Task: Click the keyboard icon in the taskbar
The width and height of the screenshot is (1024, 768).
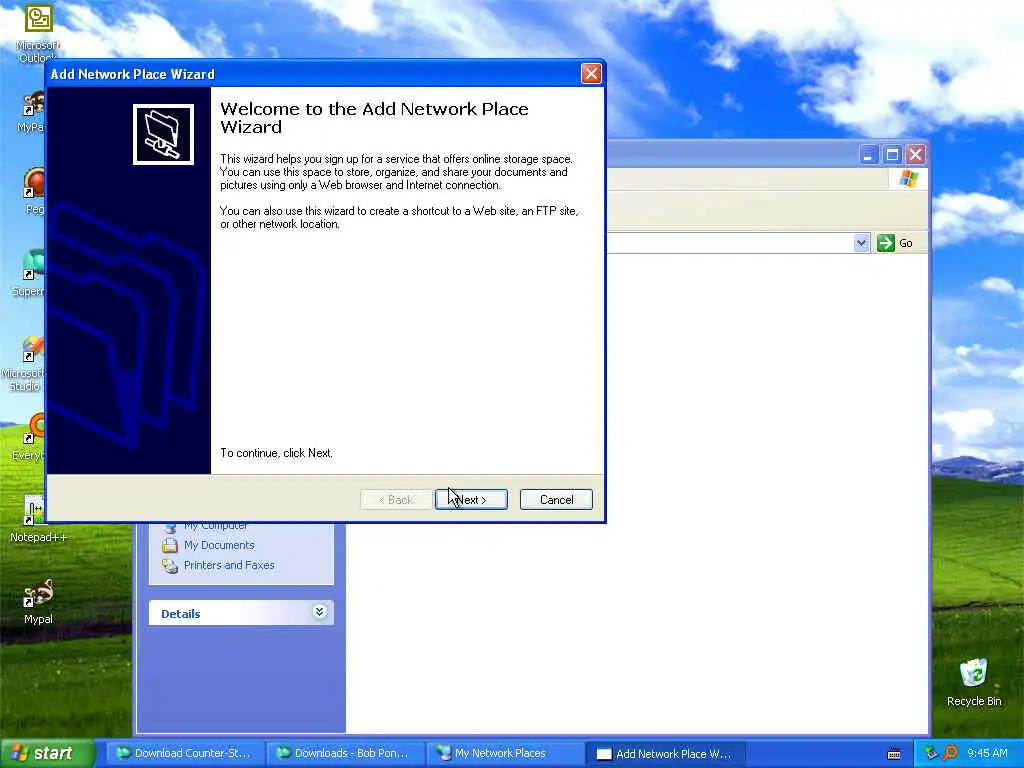Action: point(894,754)
